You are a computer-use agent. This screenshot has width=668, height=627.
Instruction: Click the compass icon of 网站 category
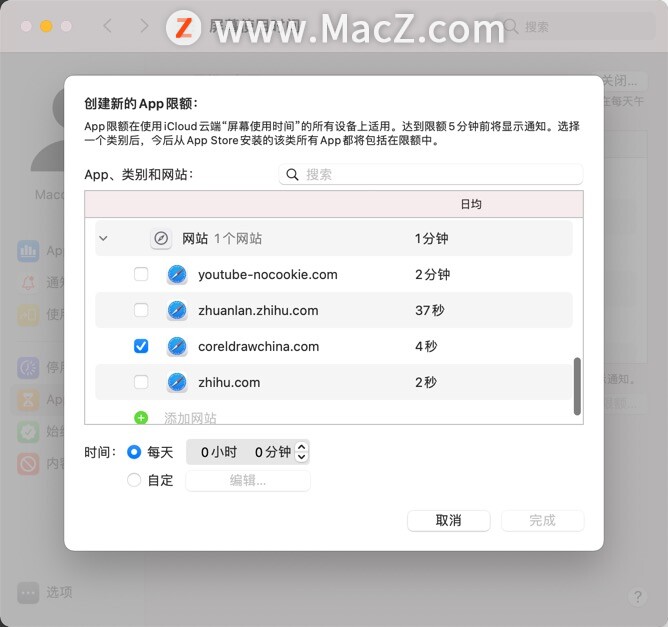click(x=161, y=238)
